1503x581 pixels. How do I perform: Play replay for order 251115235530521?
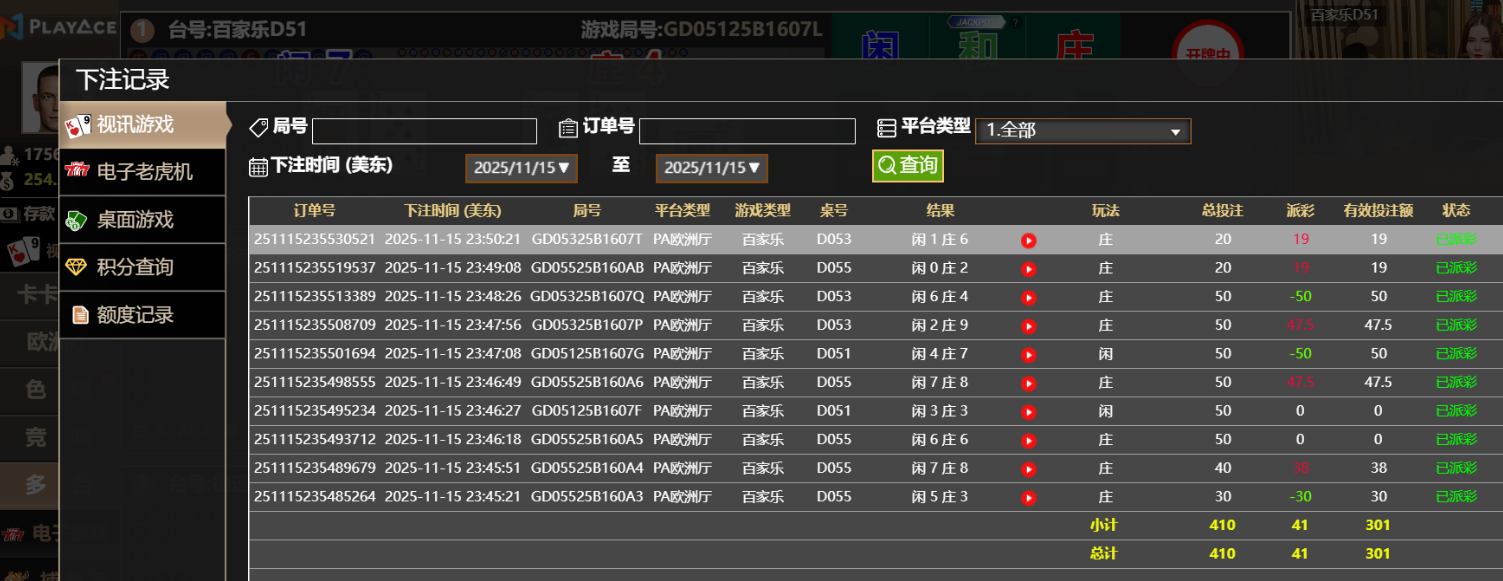(1028, 240)
